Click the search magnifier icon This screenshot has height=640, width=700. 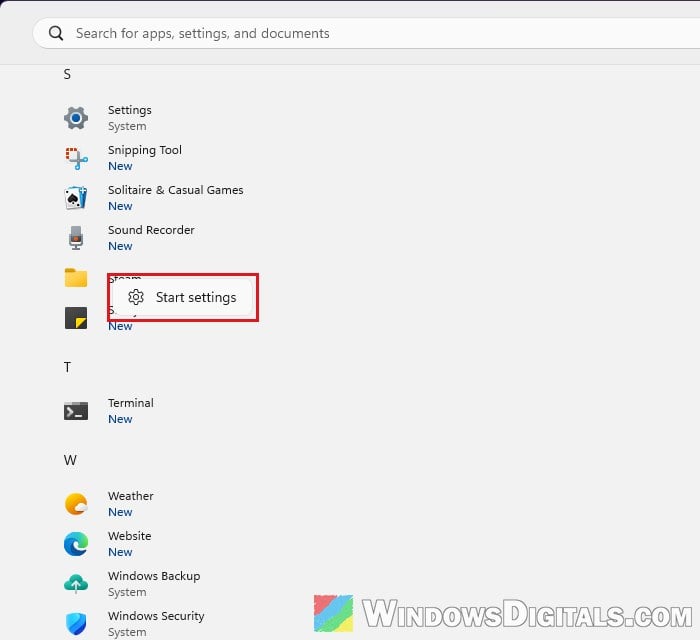56,33
